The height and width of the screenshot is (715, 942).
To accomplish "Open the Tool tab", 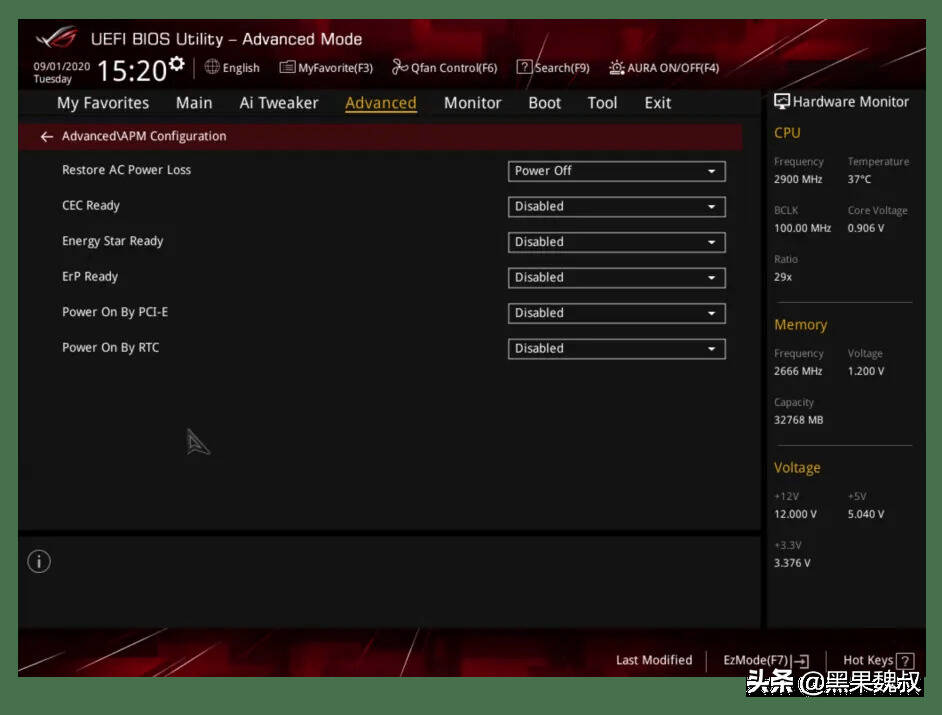I will click(x=602, y=103).
